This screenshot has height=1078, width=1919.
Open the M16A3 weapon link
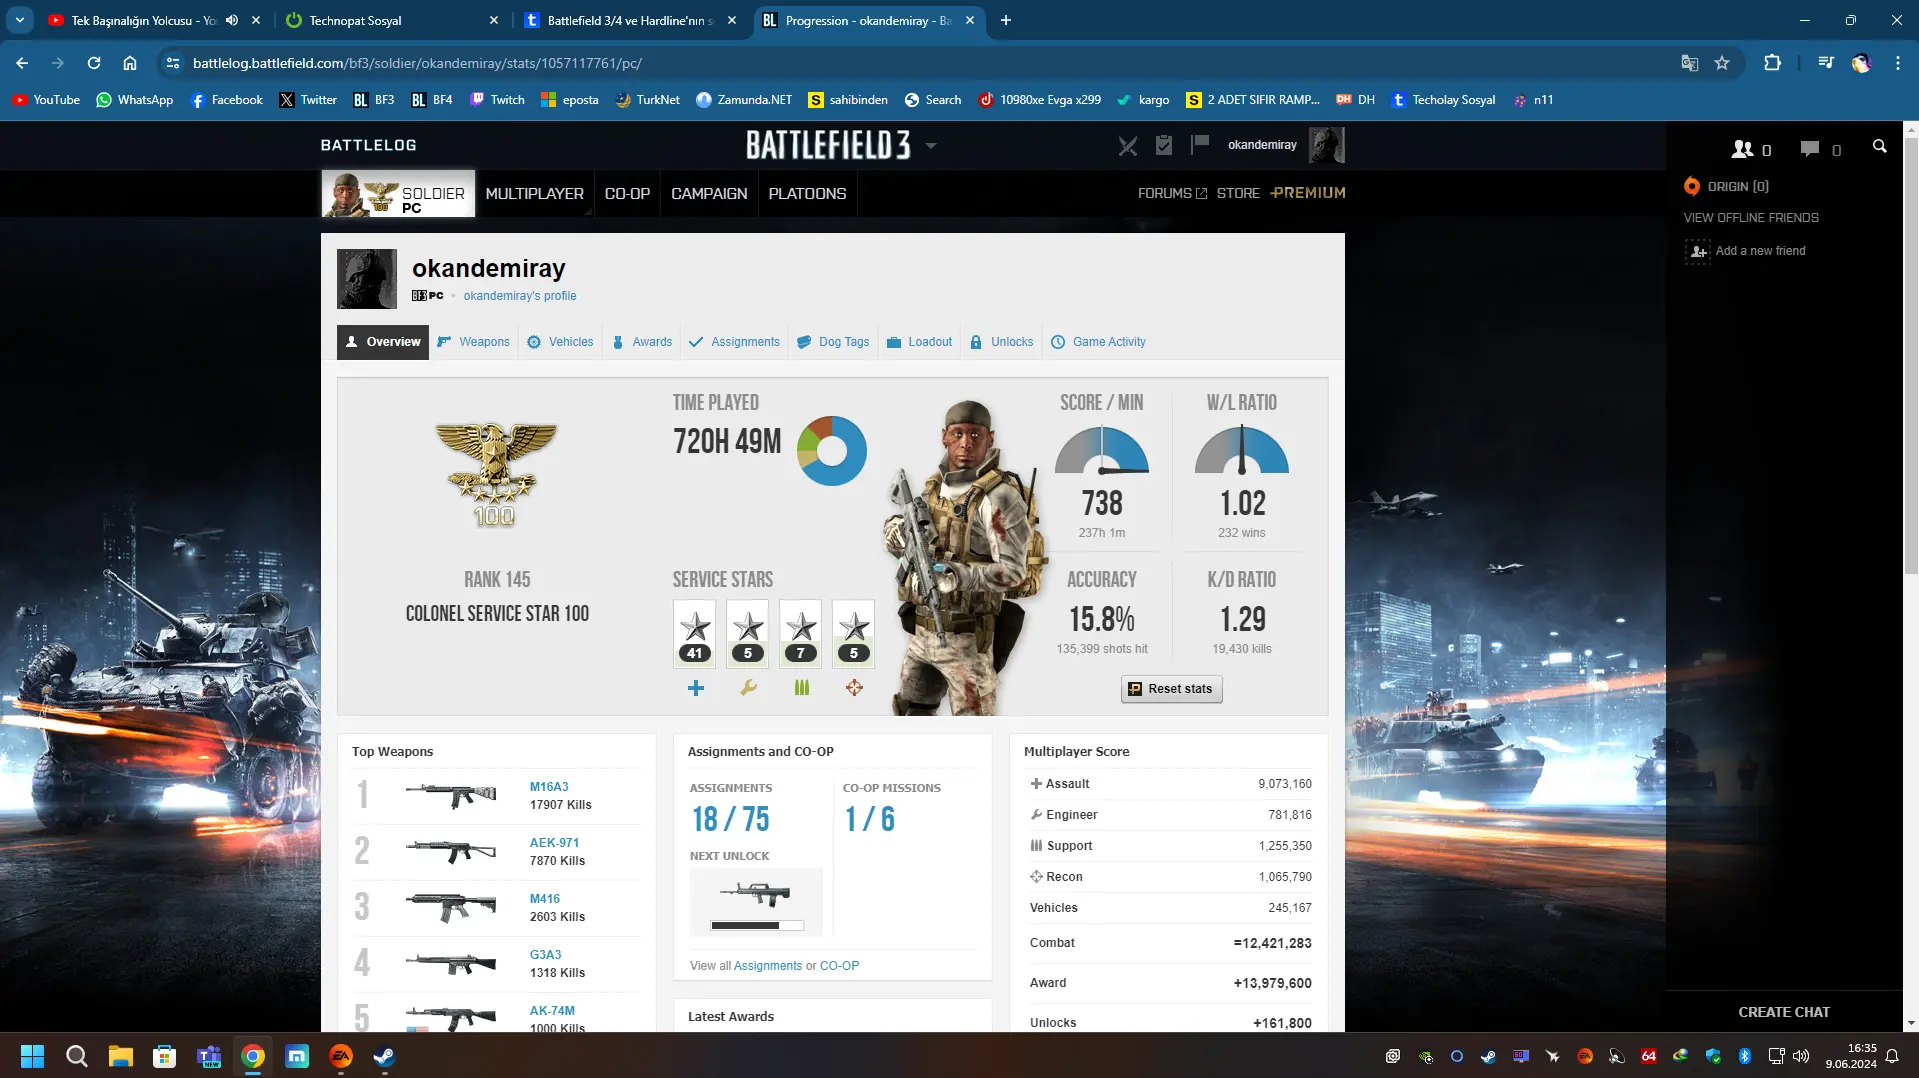(x=549, y=787)
